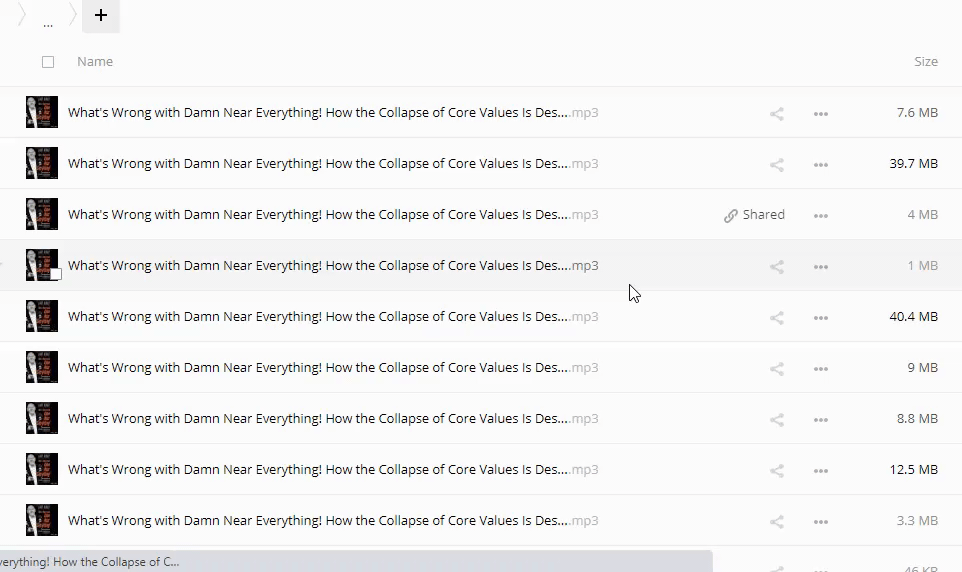Screen dimensions: 962x572
Task: Open the Shared link on the 4 MB file
Action: pos(755,215)
